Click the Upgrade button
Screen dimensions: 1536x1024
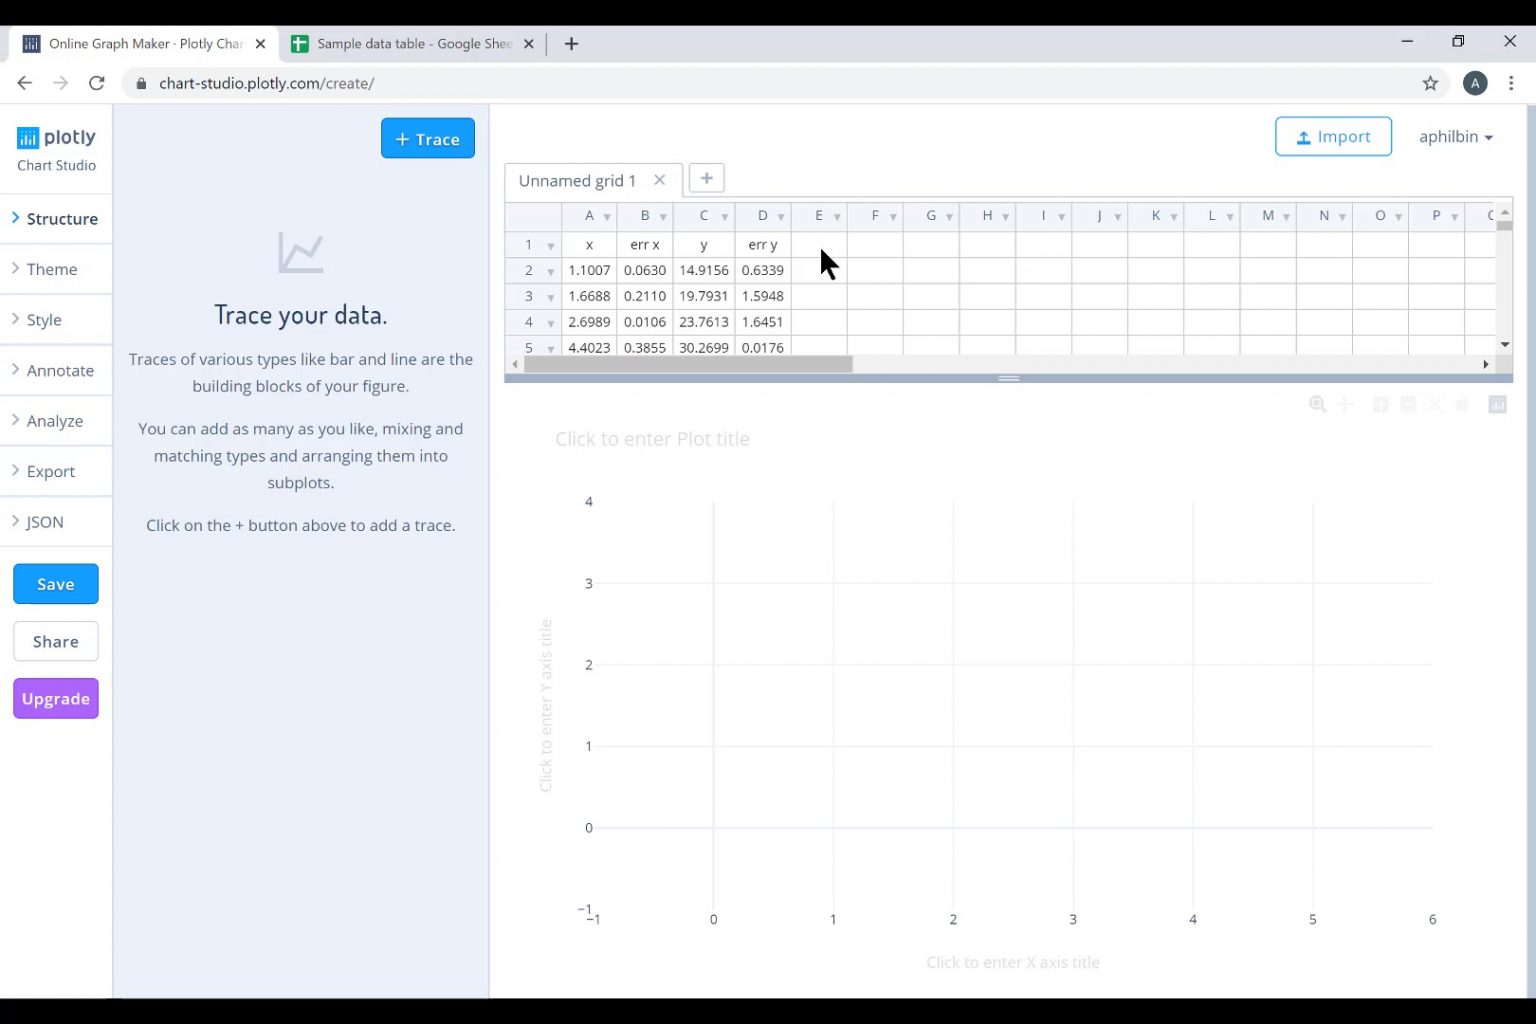(55, 698)
